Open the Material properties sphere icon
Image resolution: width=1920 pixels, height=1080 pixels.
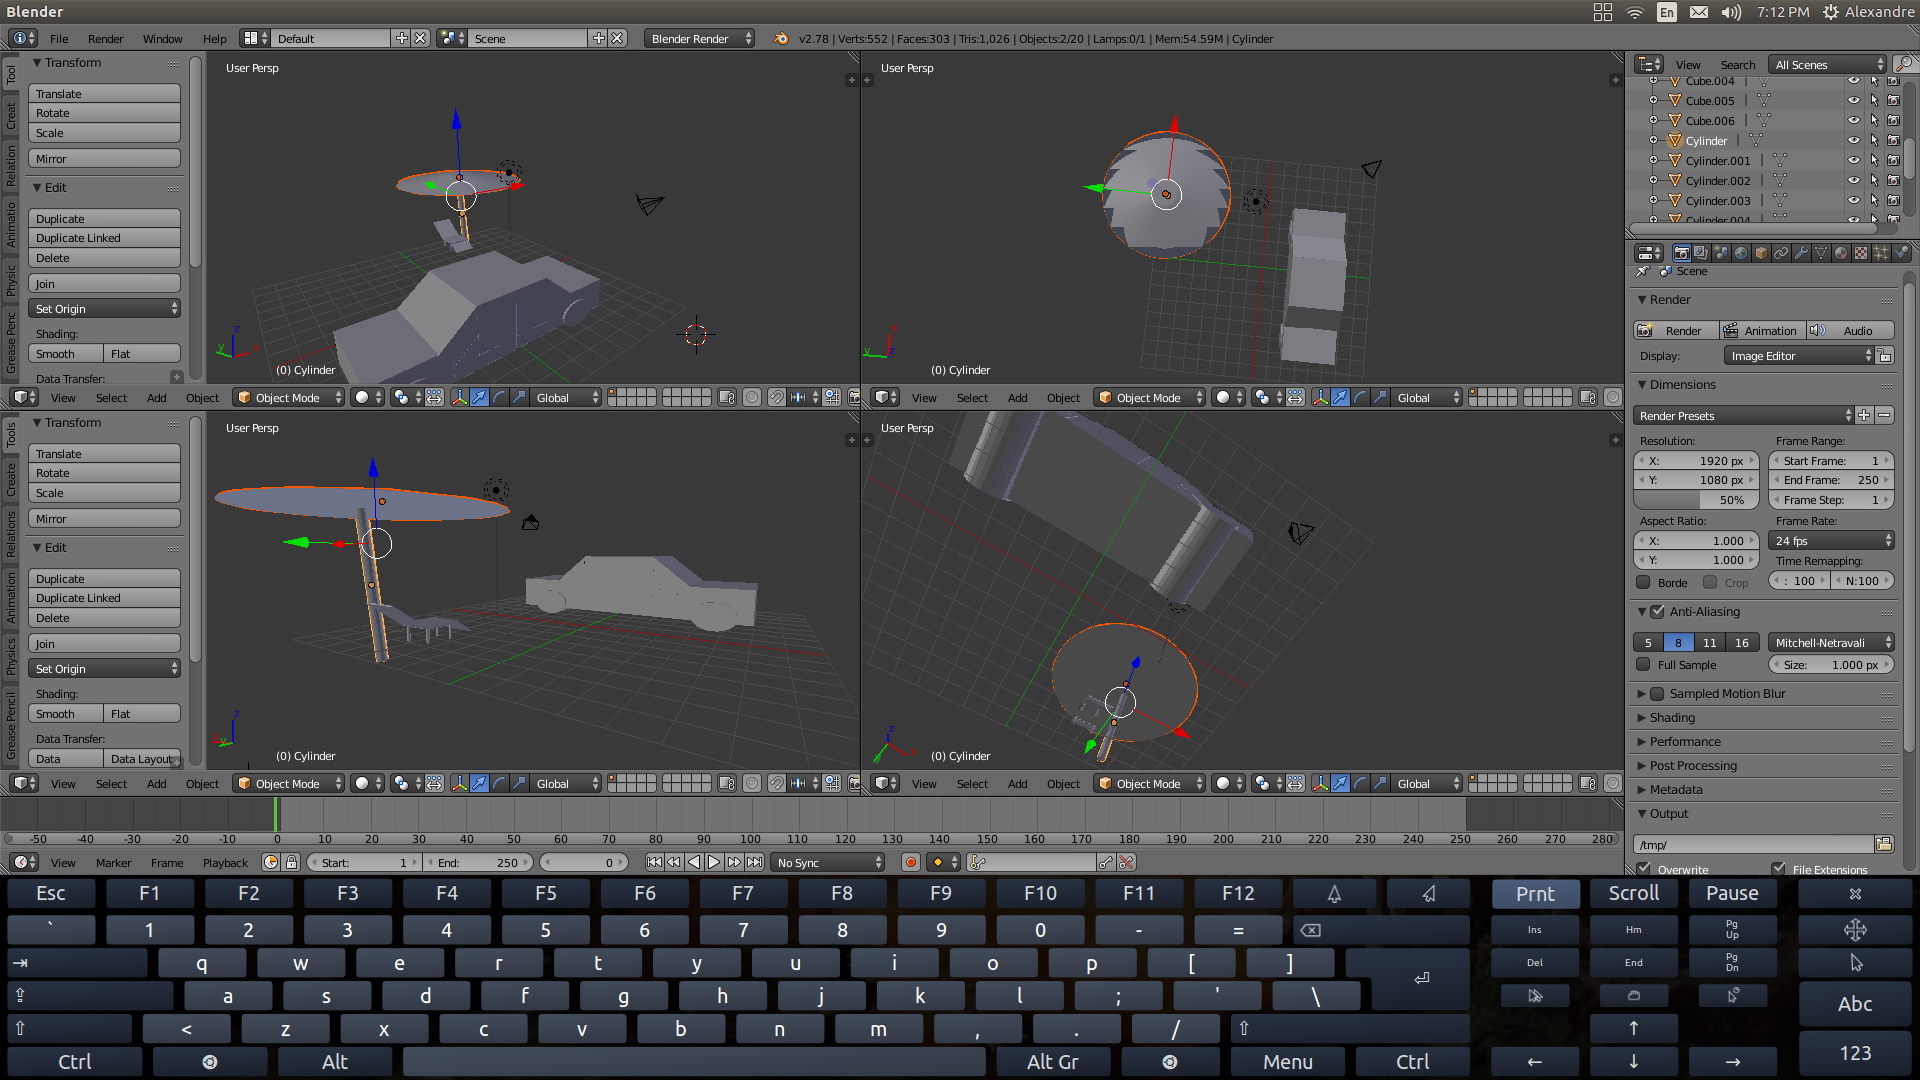click(x=1840, y=253)
